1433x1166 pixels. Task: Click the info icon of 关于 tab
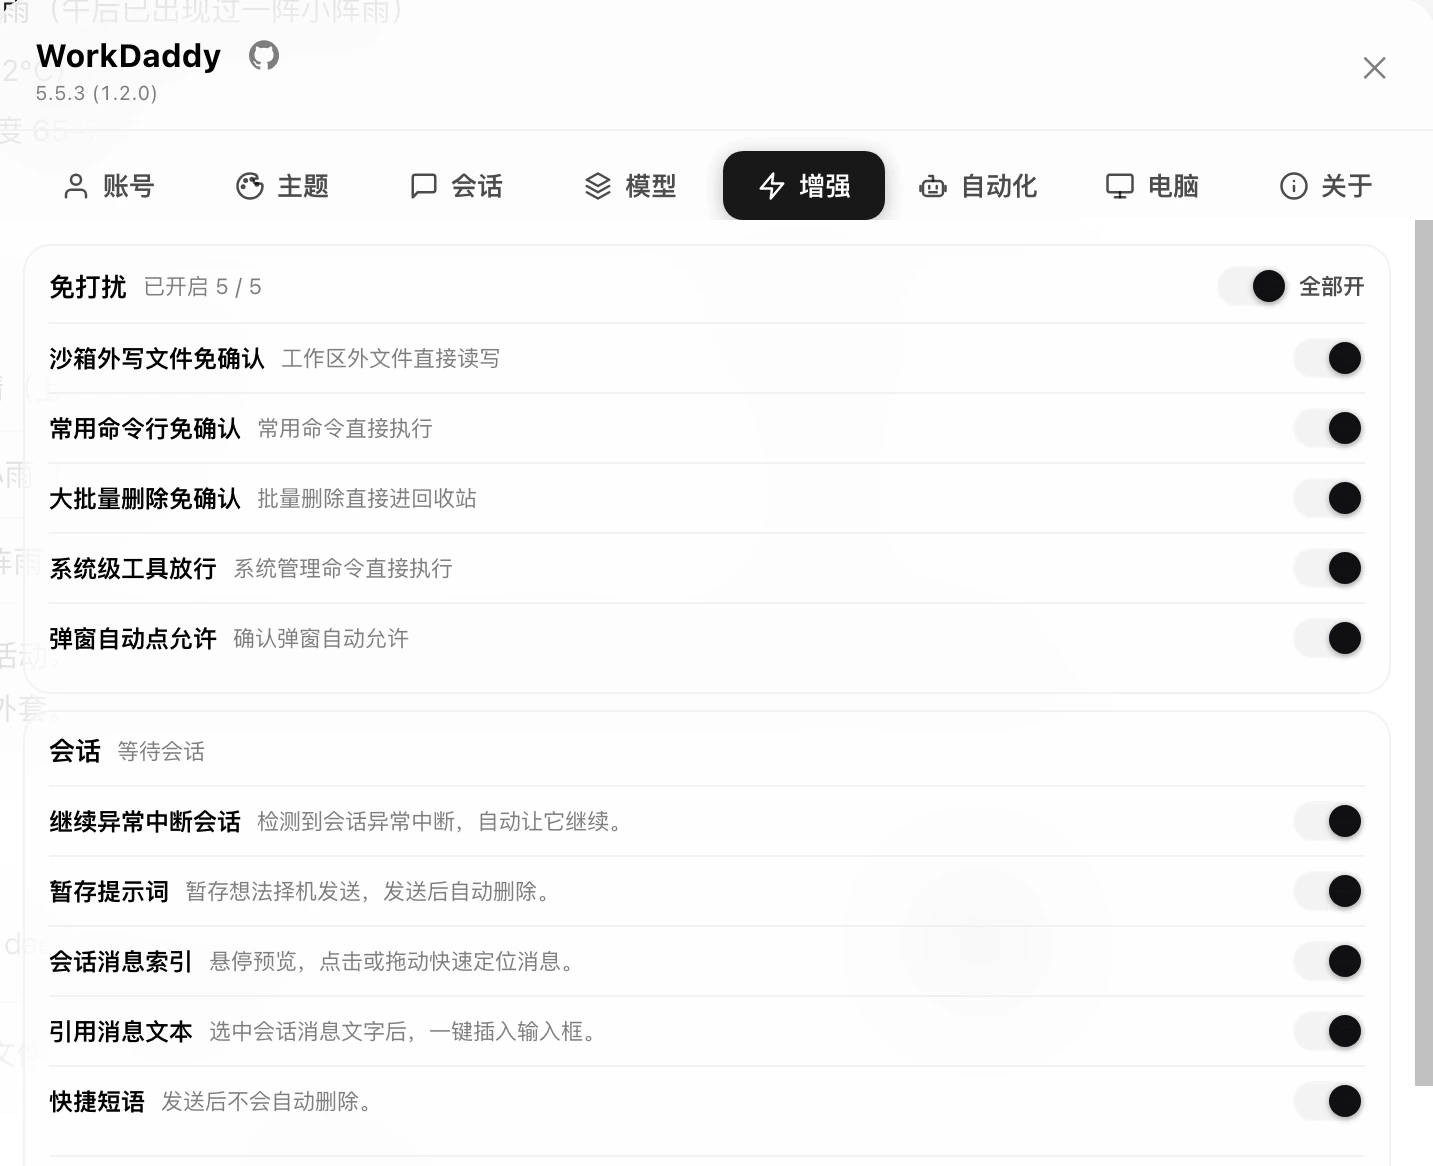1294,186
